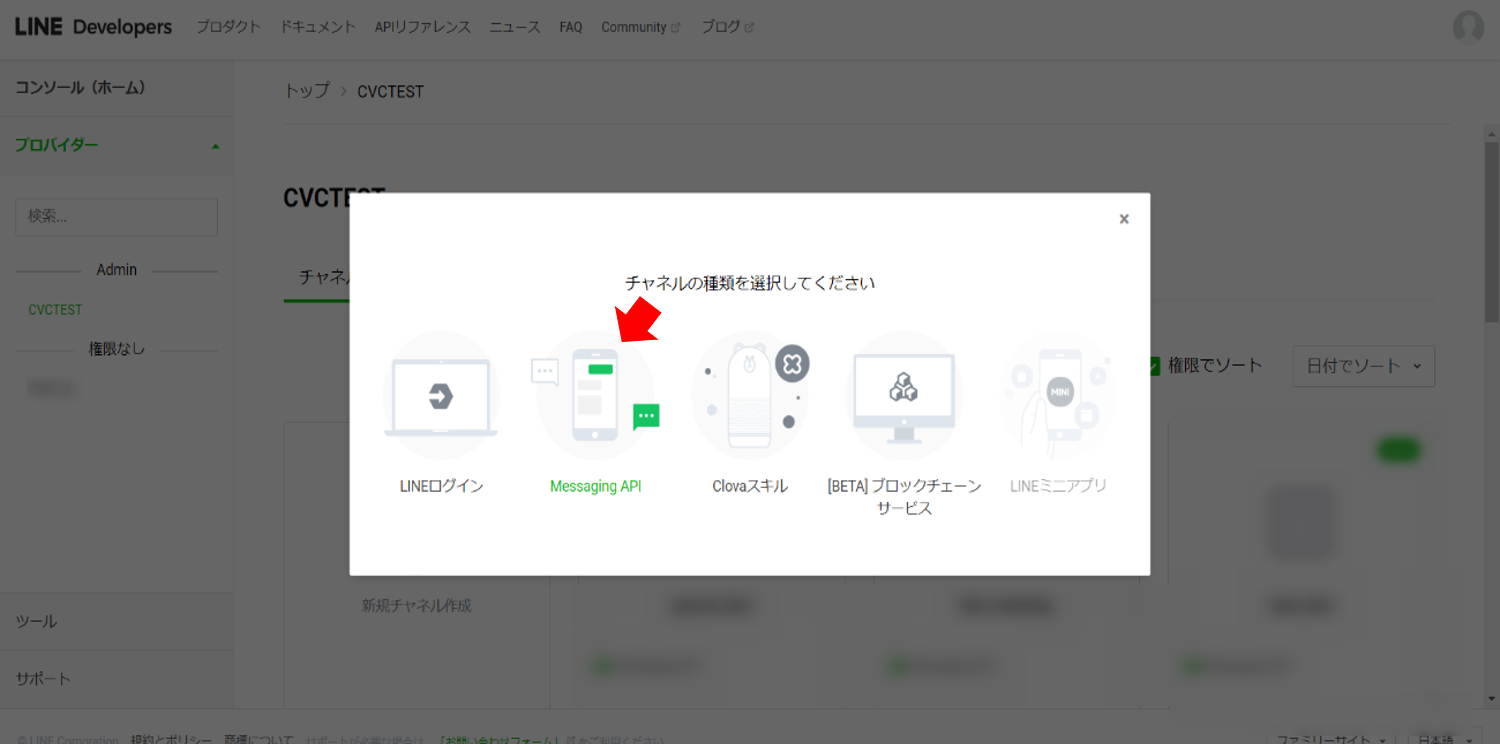Open the ファミリーサイト footer dropdown

coord(1331,740)
